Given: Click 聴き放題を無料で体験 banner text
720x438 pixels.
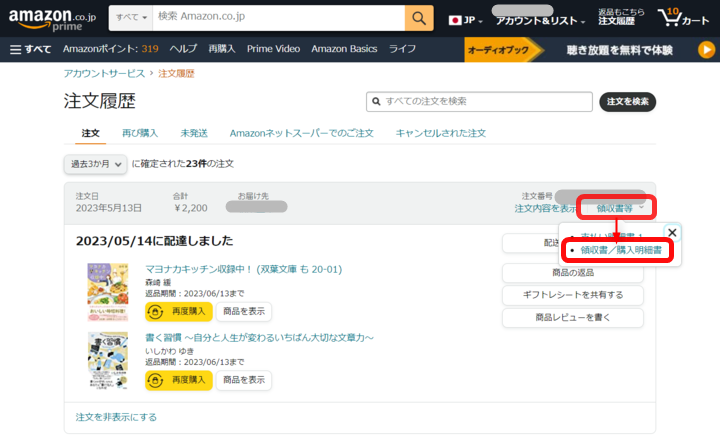Looking at the screenshot, I should point(619,50).
